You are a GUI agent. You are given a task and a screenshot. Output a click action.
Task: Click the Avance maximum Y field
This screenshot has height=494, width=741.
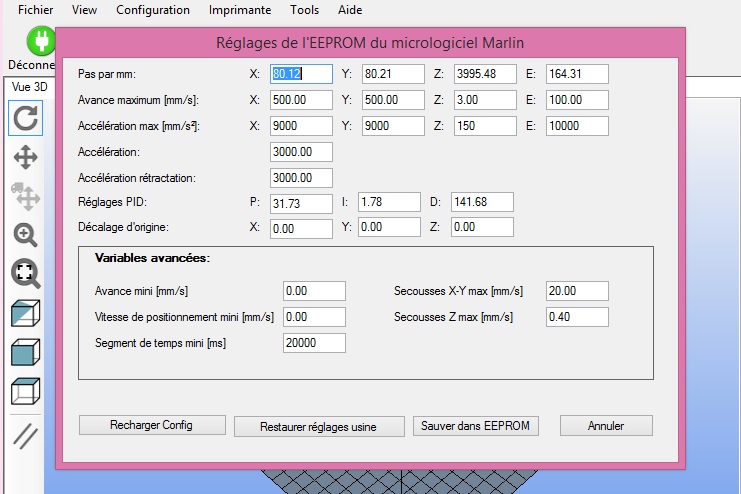pos(393,100)
